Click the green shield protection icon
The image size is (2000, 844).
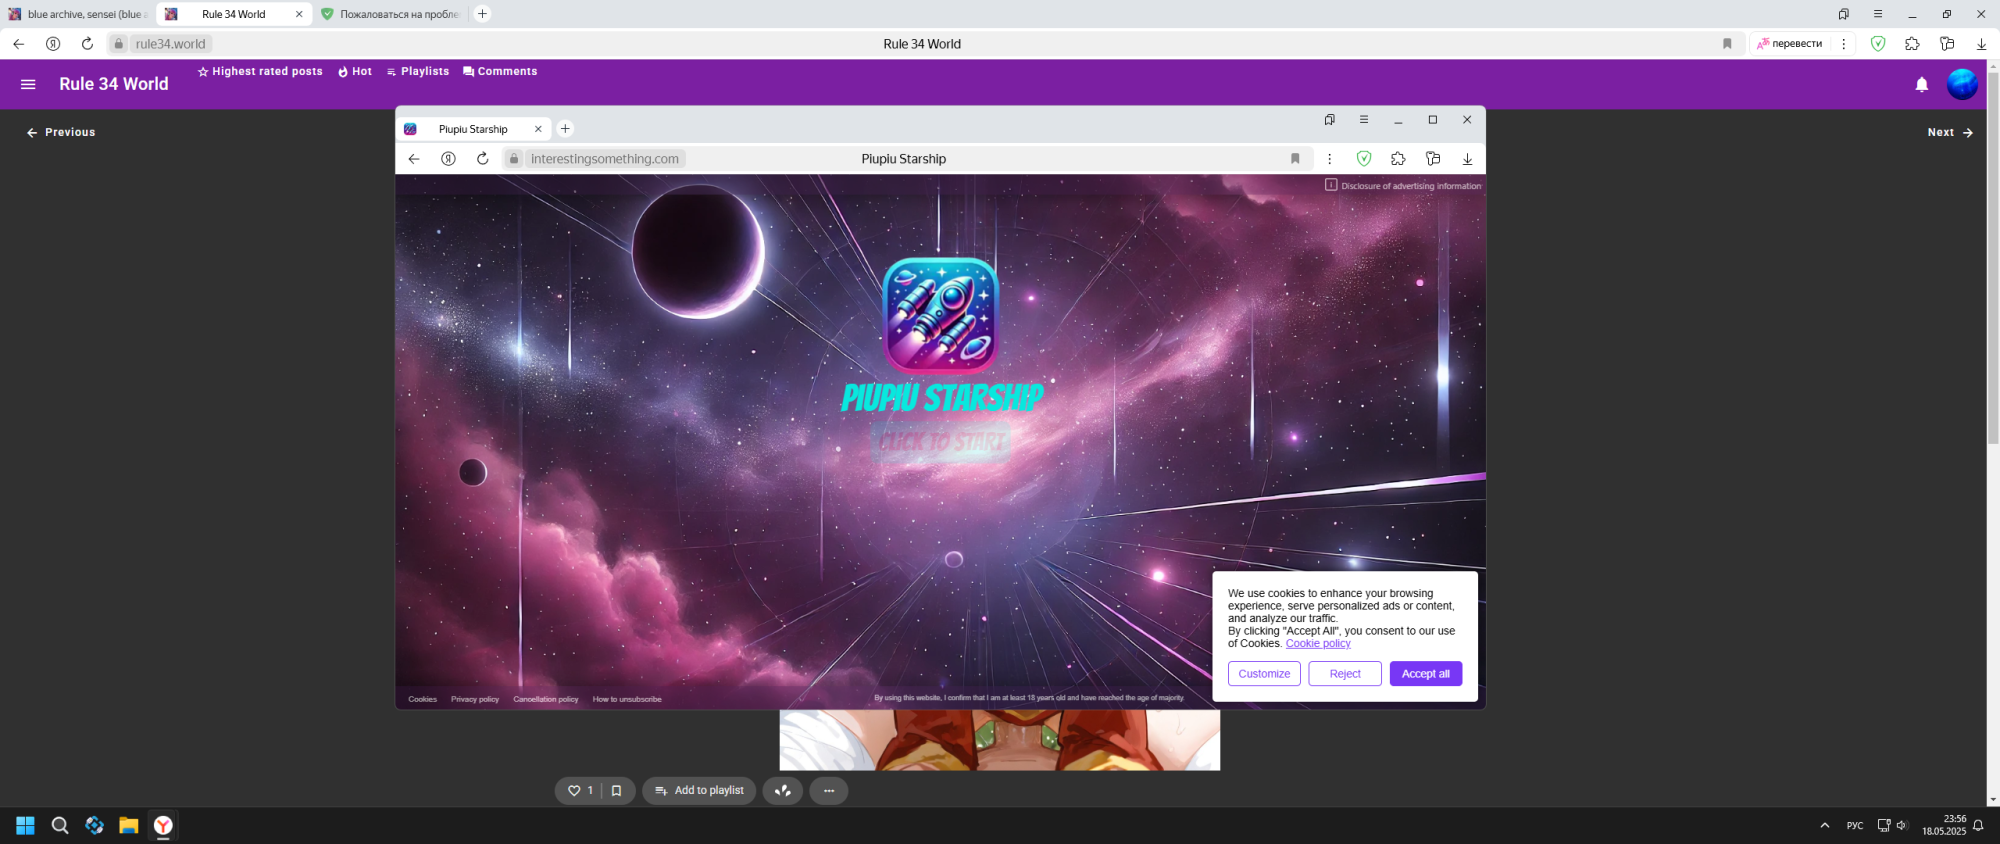point(1878,44)
